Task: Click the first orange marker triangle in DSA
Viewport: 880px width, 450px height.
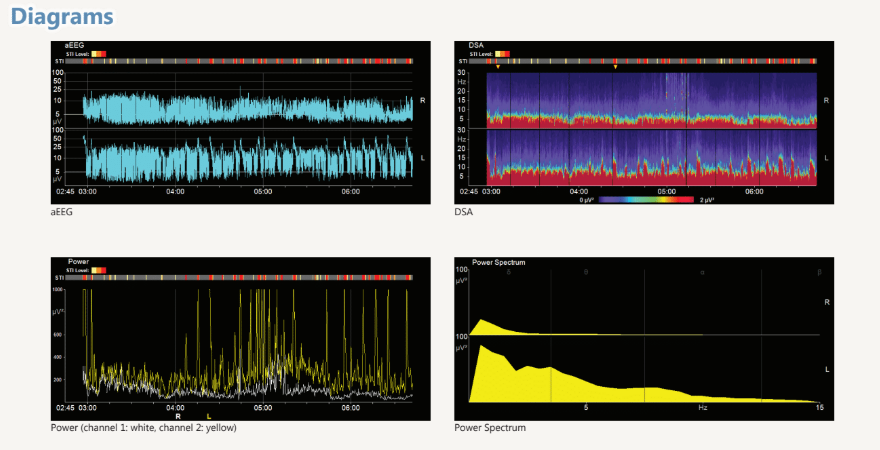Action: pyautogui.click(x=497, y=68)
